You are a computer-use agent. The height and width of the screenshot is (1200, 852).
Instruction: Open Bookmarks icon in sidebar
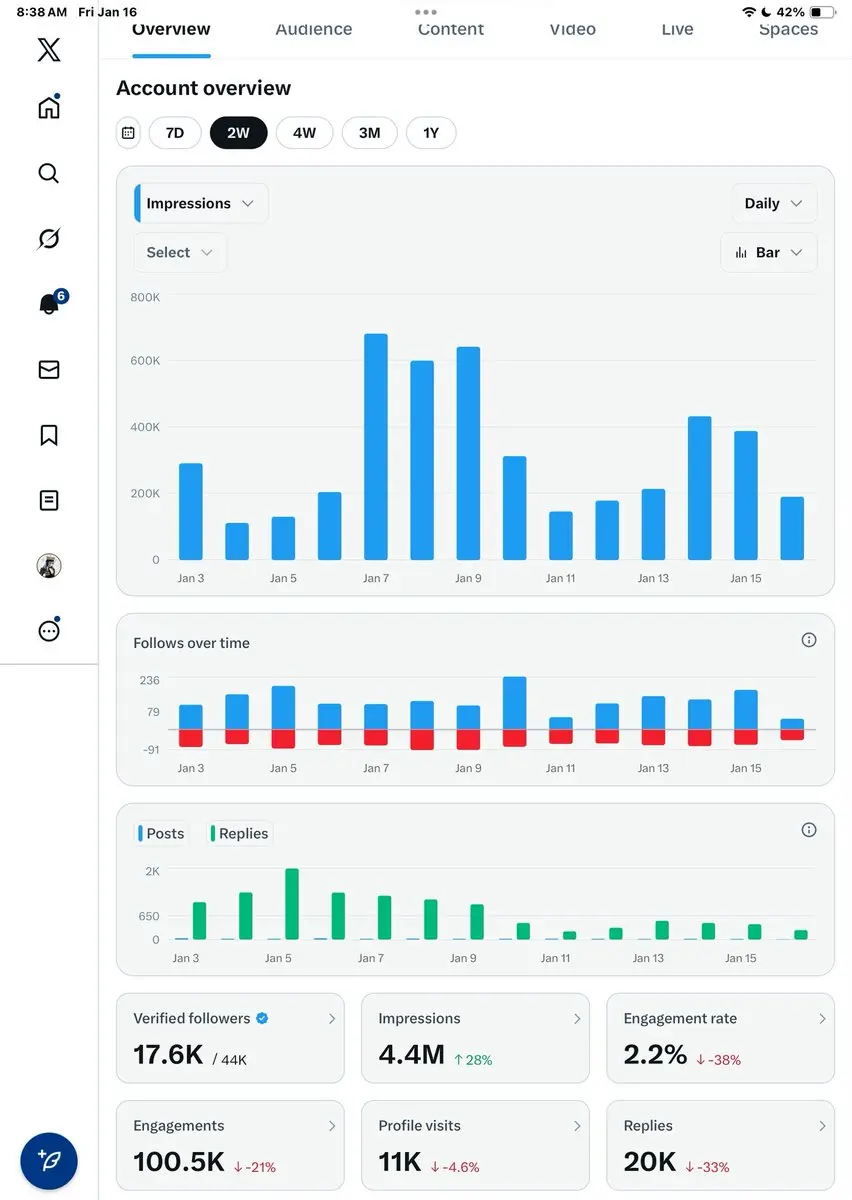tap(48, 435)
